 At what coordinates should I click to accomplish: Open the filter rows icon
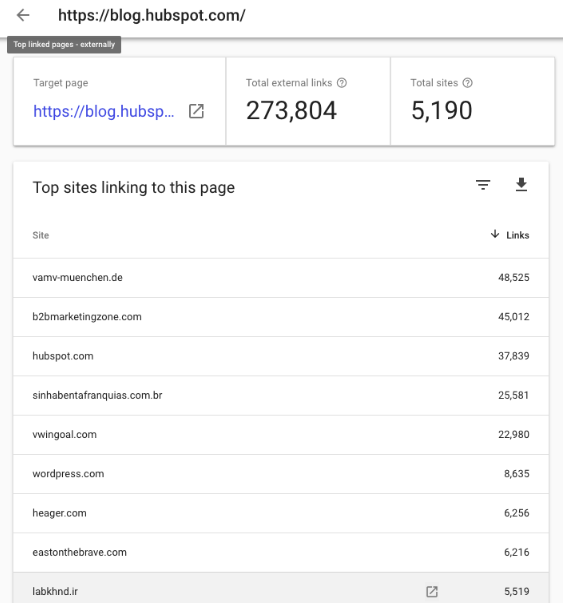click(483, 185)
